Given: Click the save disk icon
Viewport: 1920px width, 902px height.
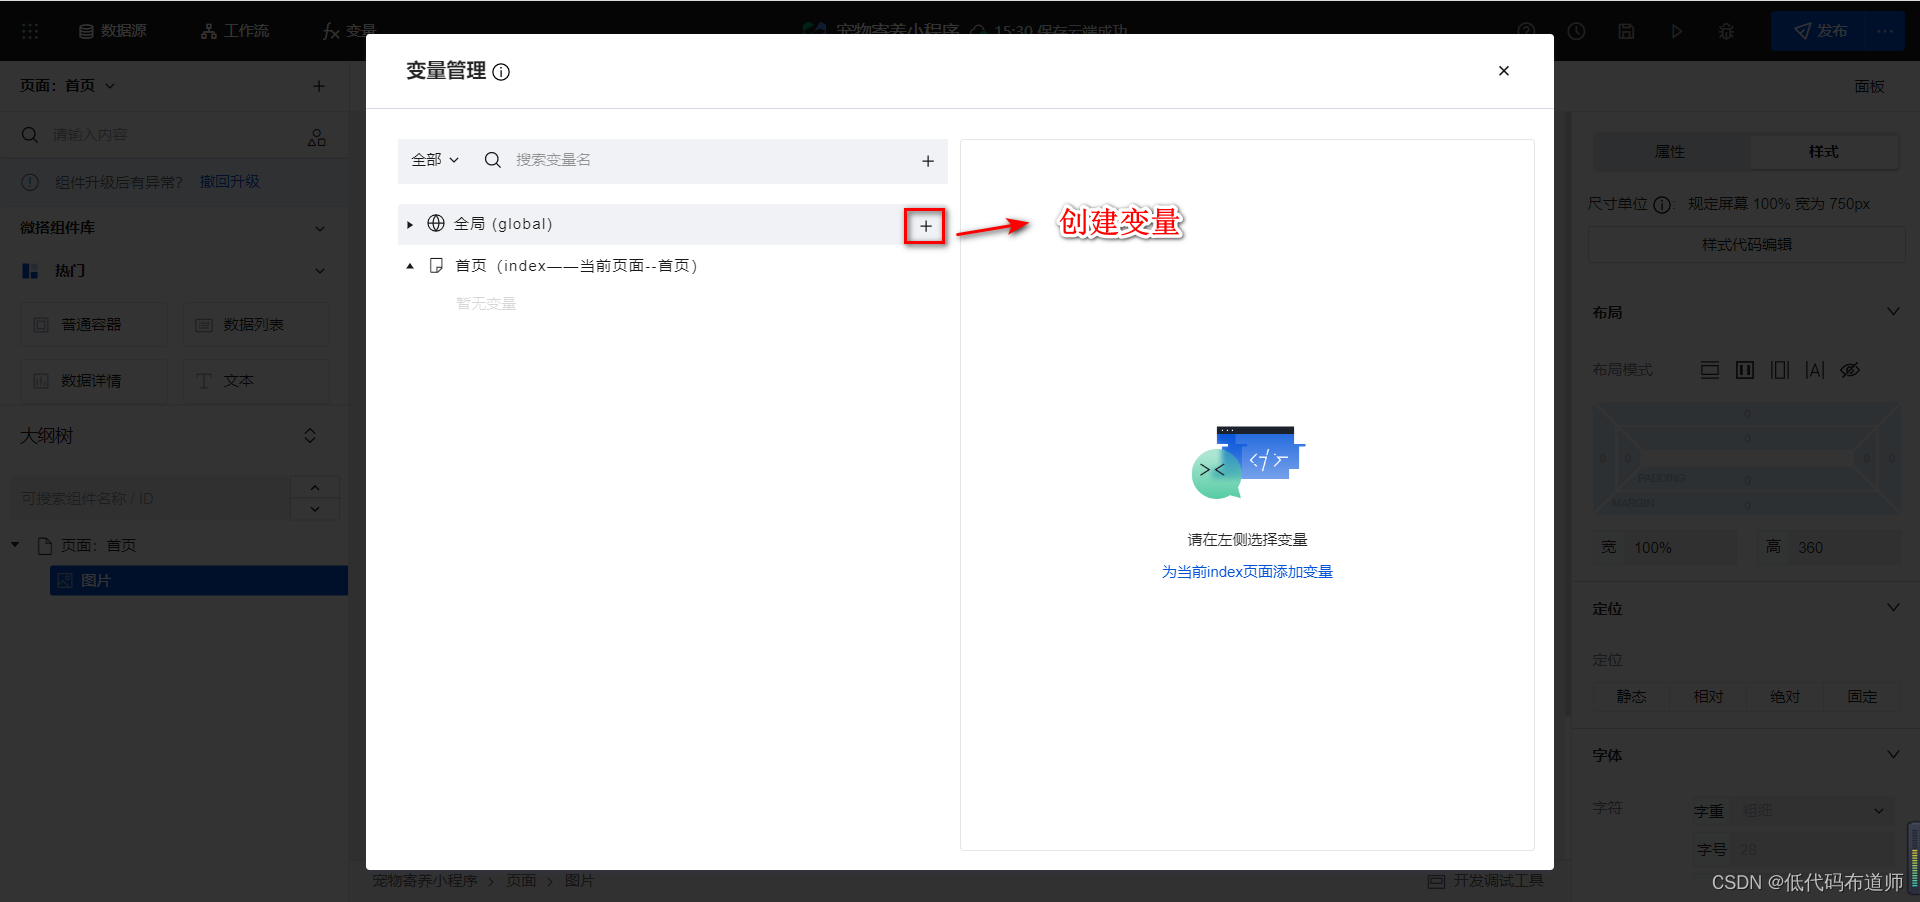Looking at the screenshot, I should coord(1626,31).
